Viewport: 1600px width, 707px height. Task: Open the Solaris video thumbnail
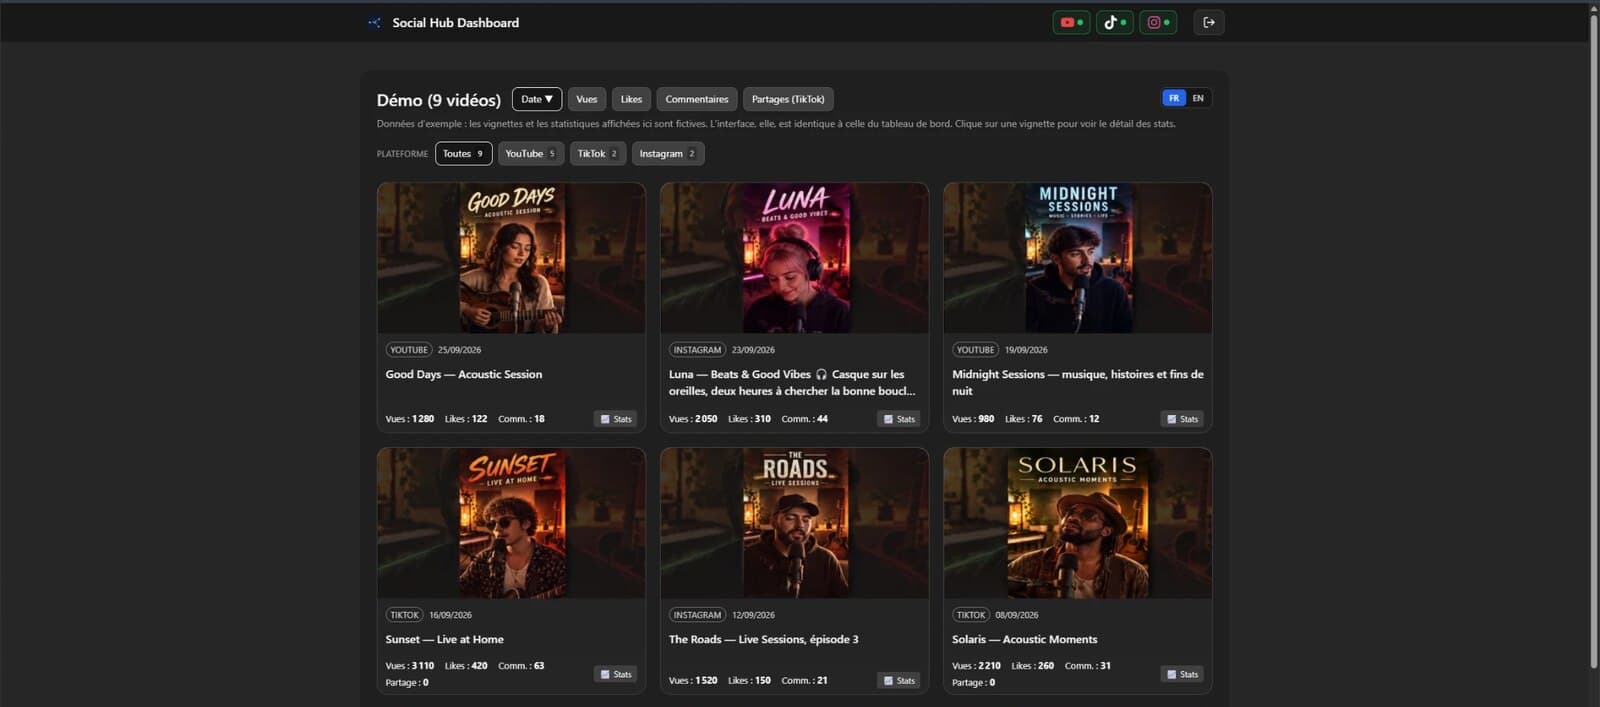coord(1078,523)
